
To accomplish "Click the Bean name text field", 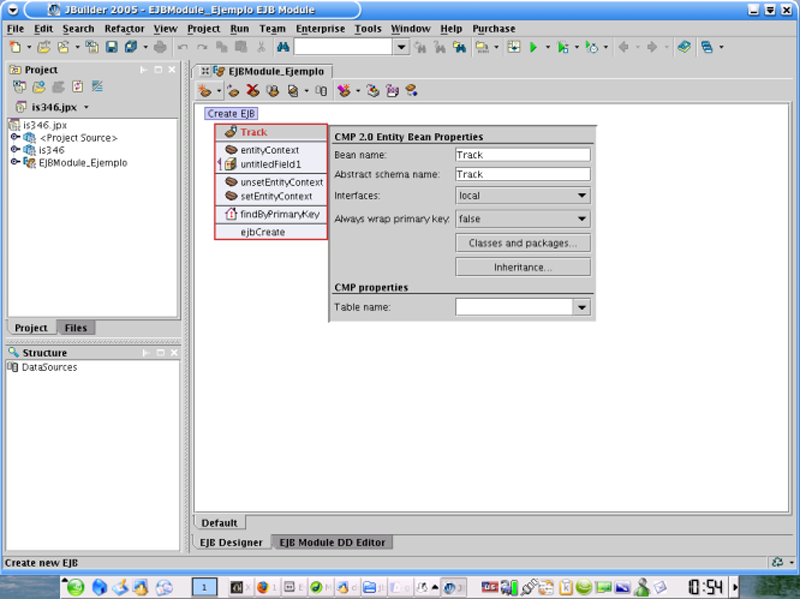I will point(522,155).
